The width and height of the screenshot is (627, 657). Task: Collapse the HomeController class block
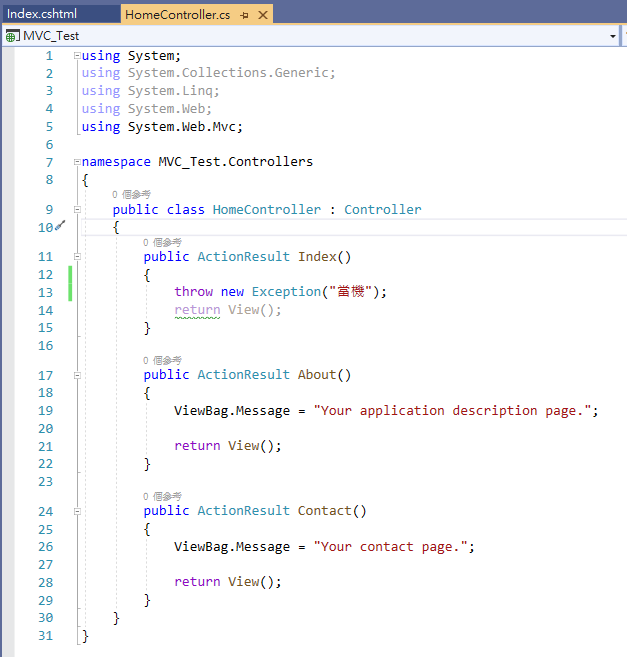click(77, 210)
